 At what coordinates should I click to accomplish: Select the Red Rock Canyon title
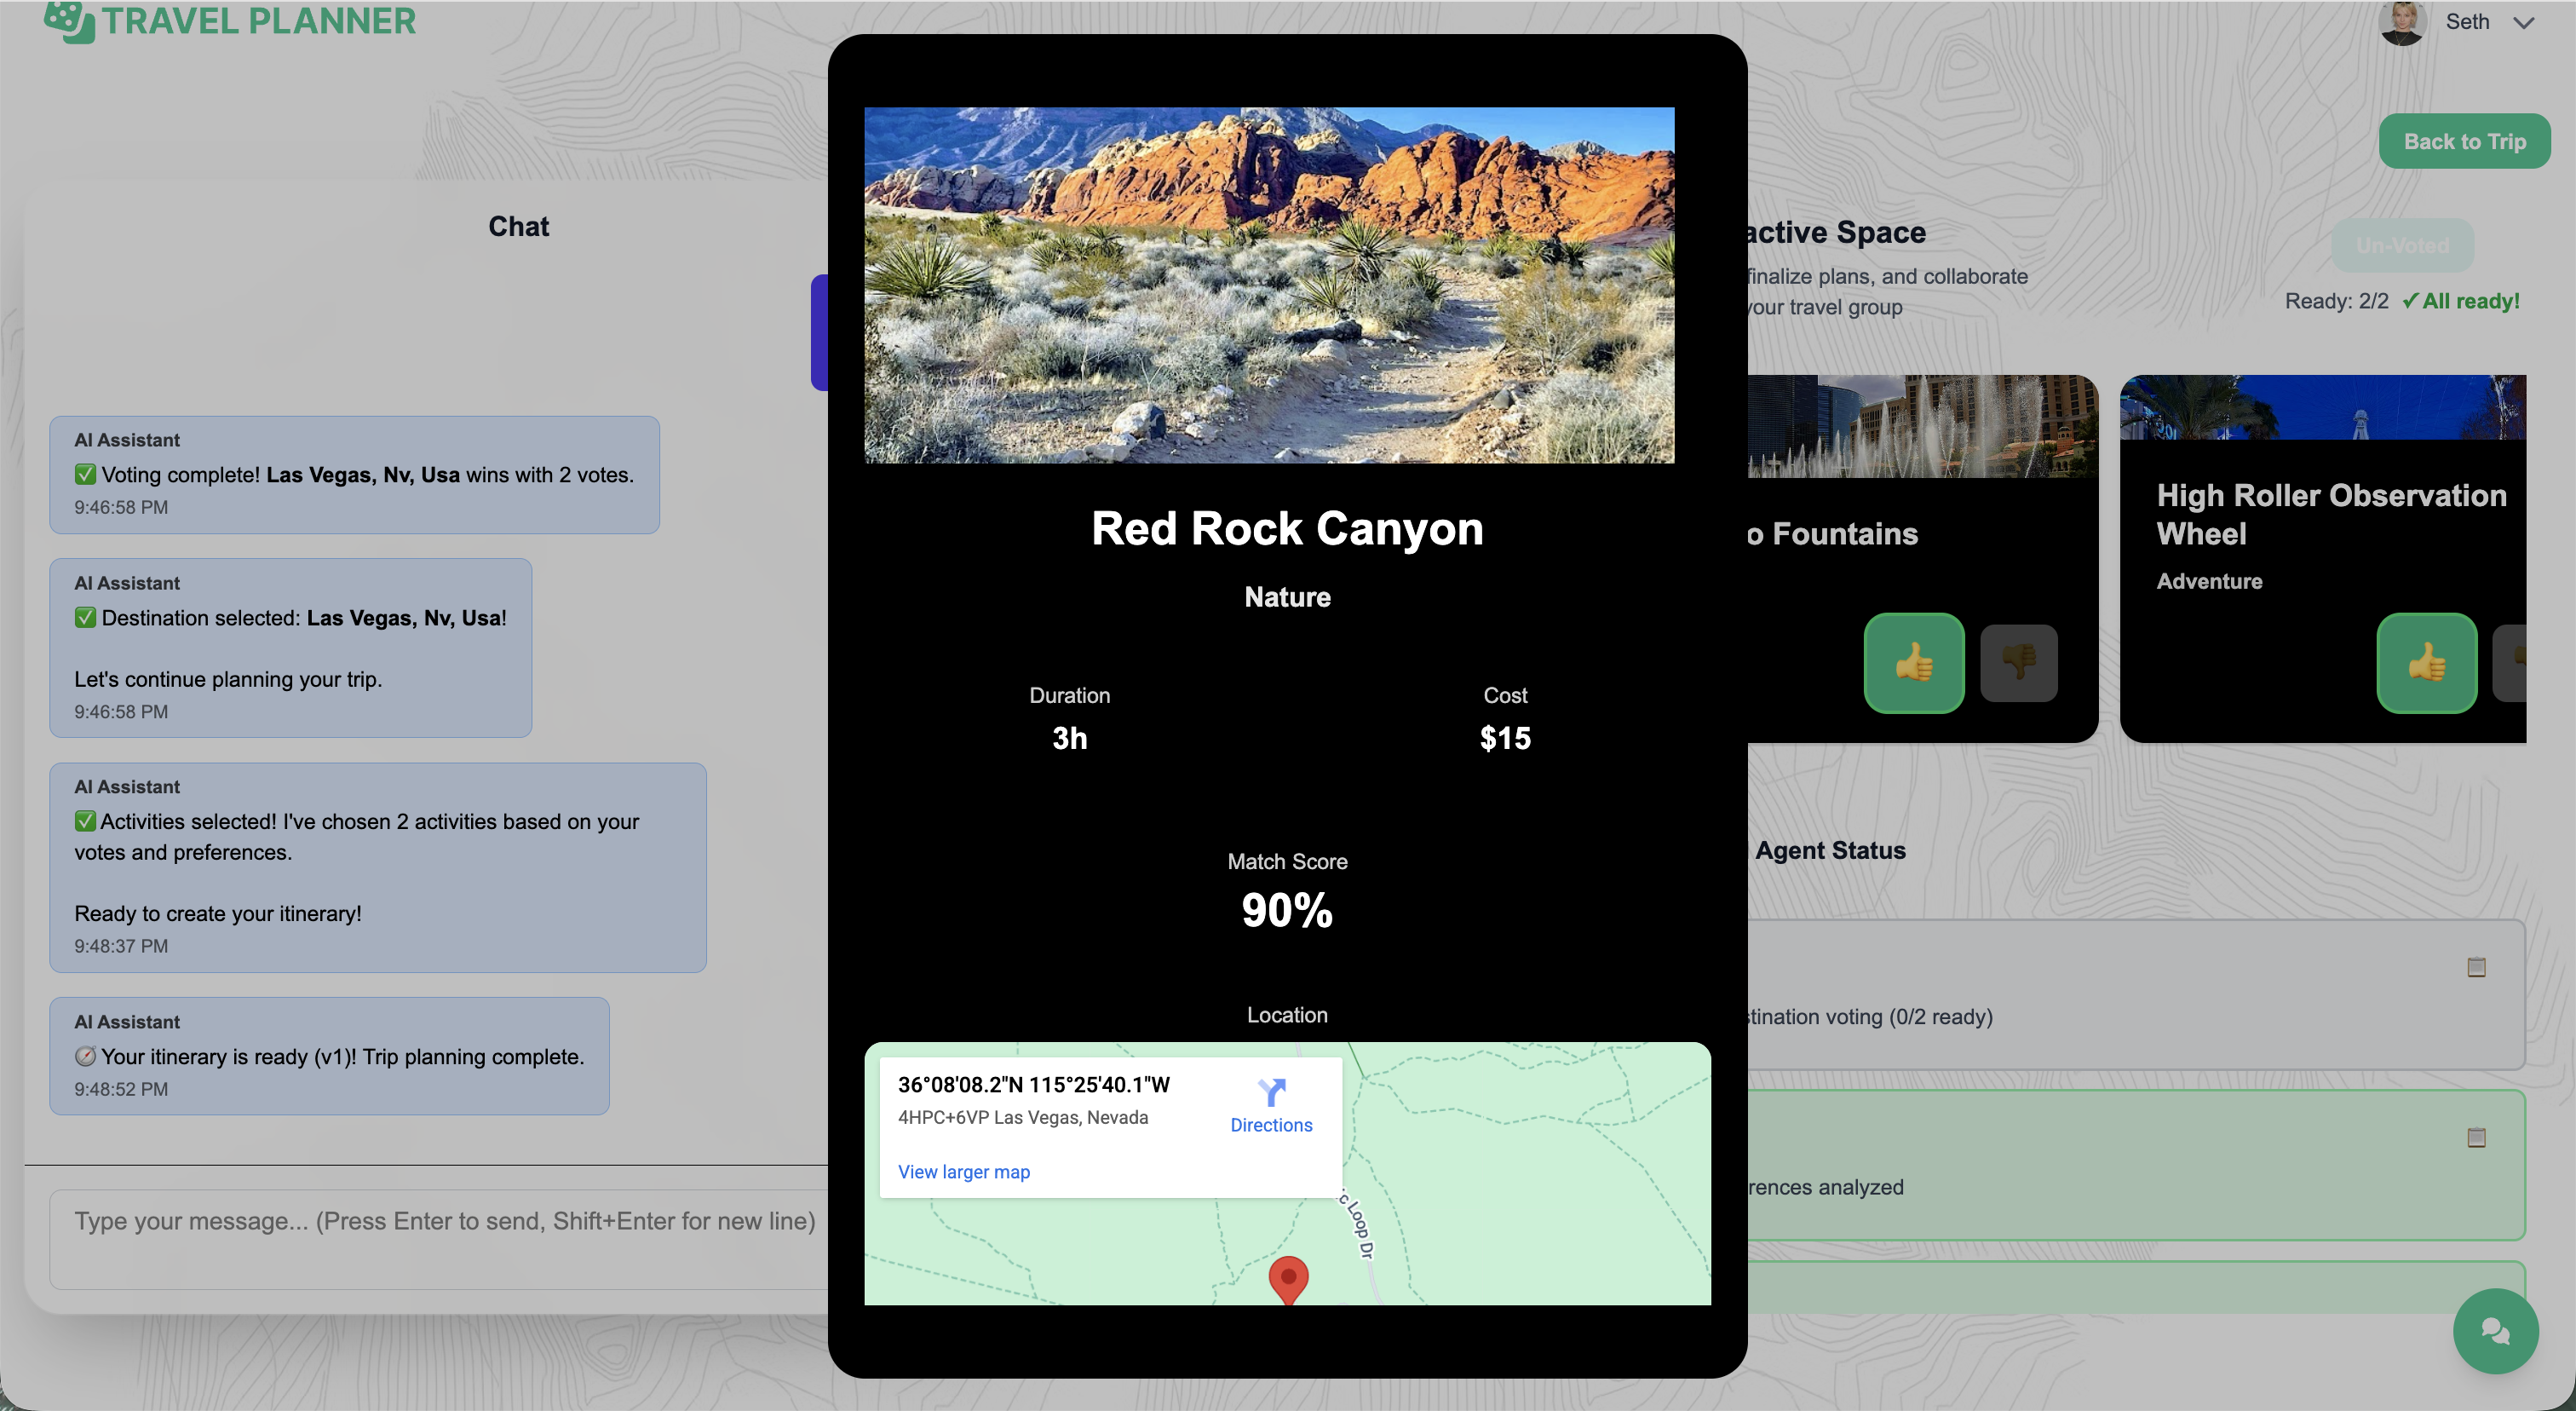tap(1287, 529)
